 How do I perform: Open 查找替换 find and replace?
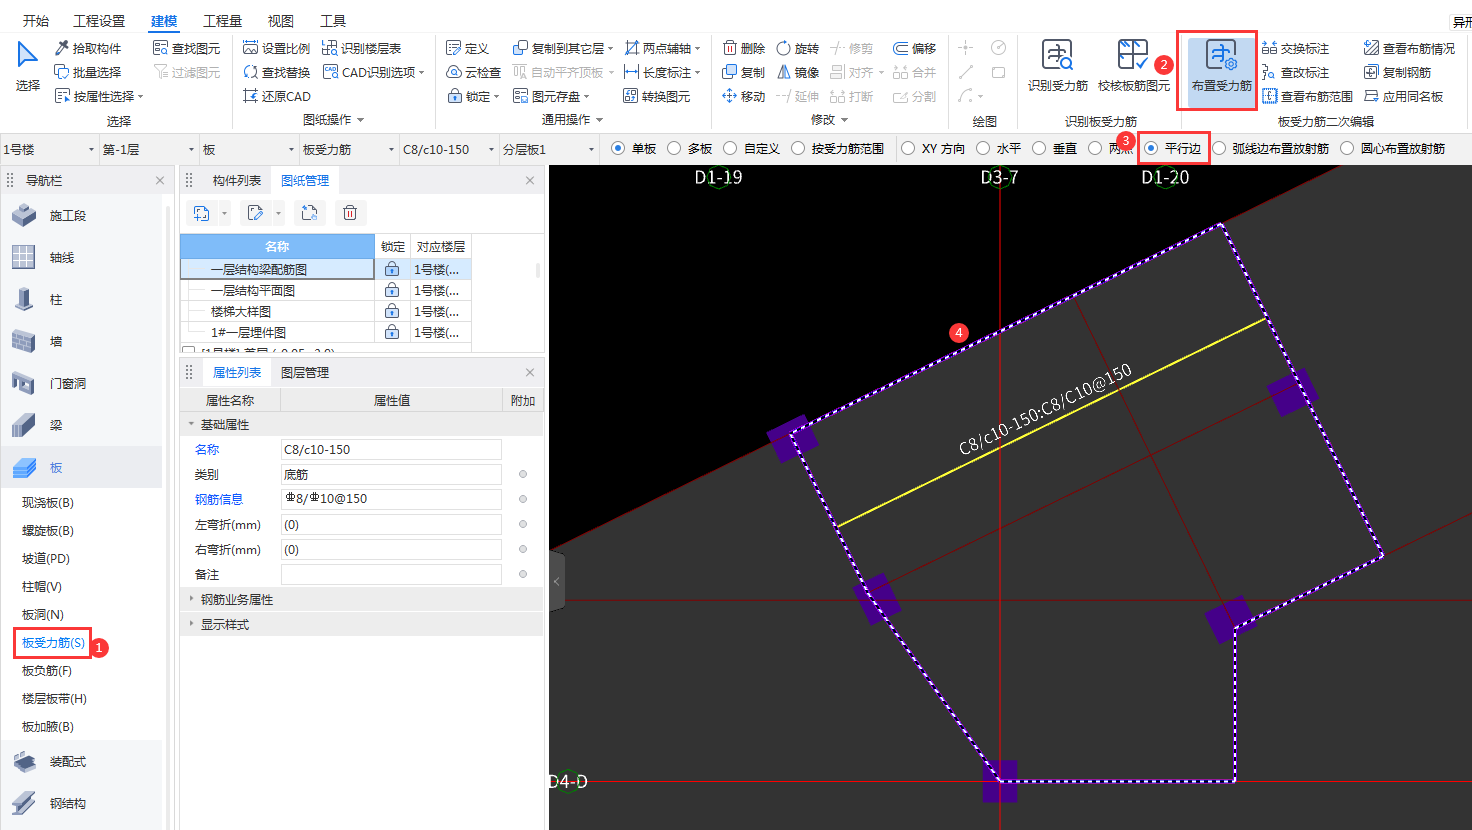277,72
